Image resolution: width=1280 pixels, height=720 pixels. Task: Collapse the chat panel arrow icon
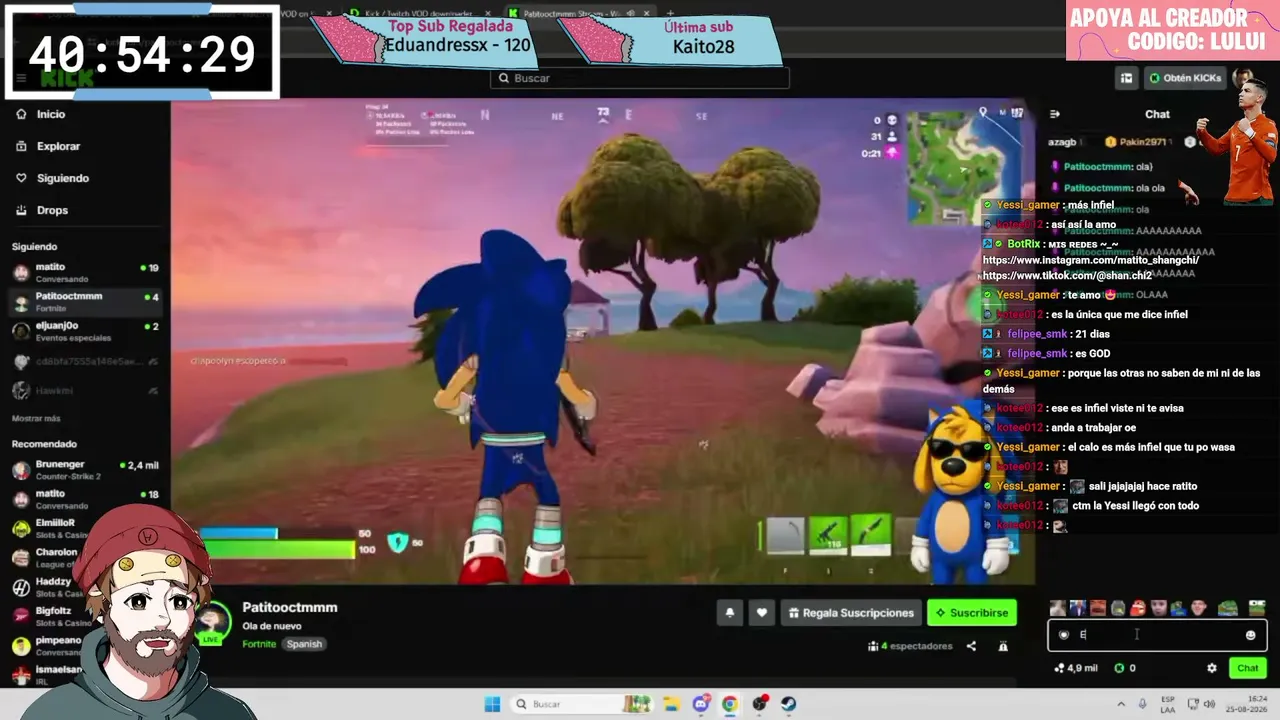(x=1054, y=114)
